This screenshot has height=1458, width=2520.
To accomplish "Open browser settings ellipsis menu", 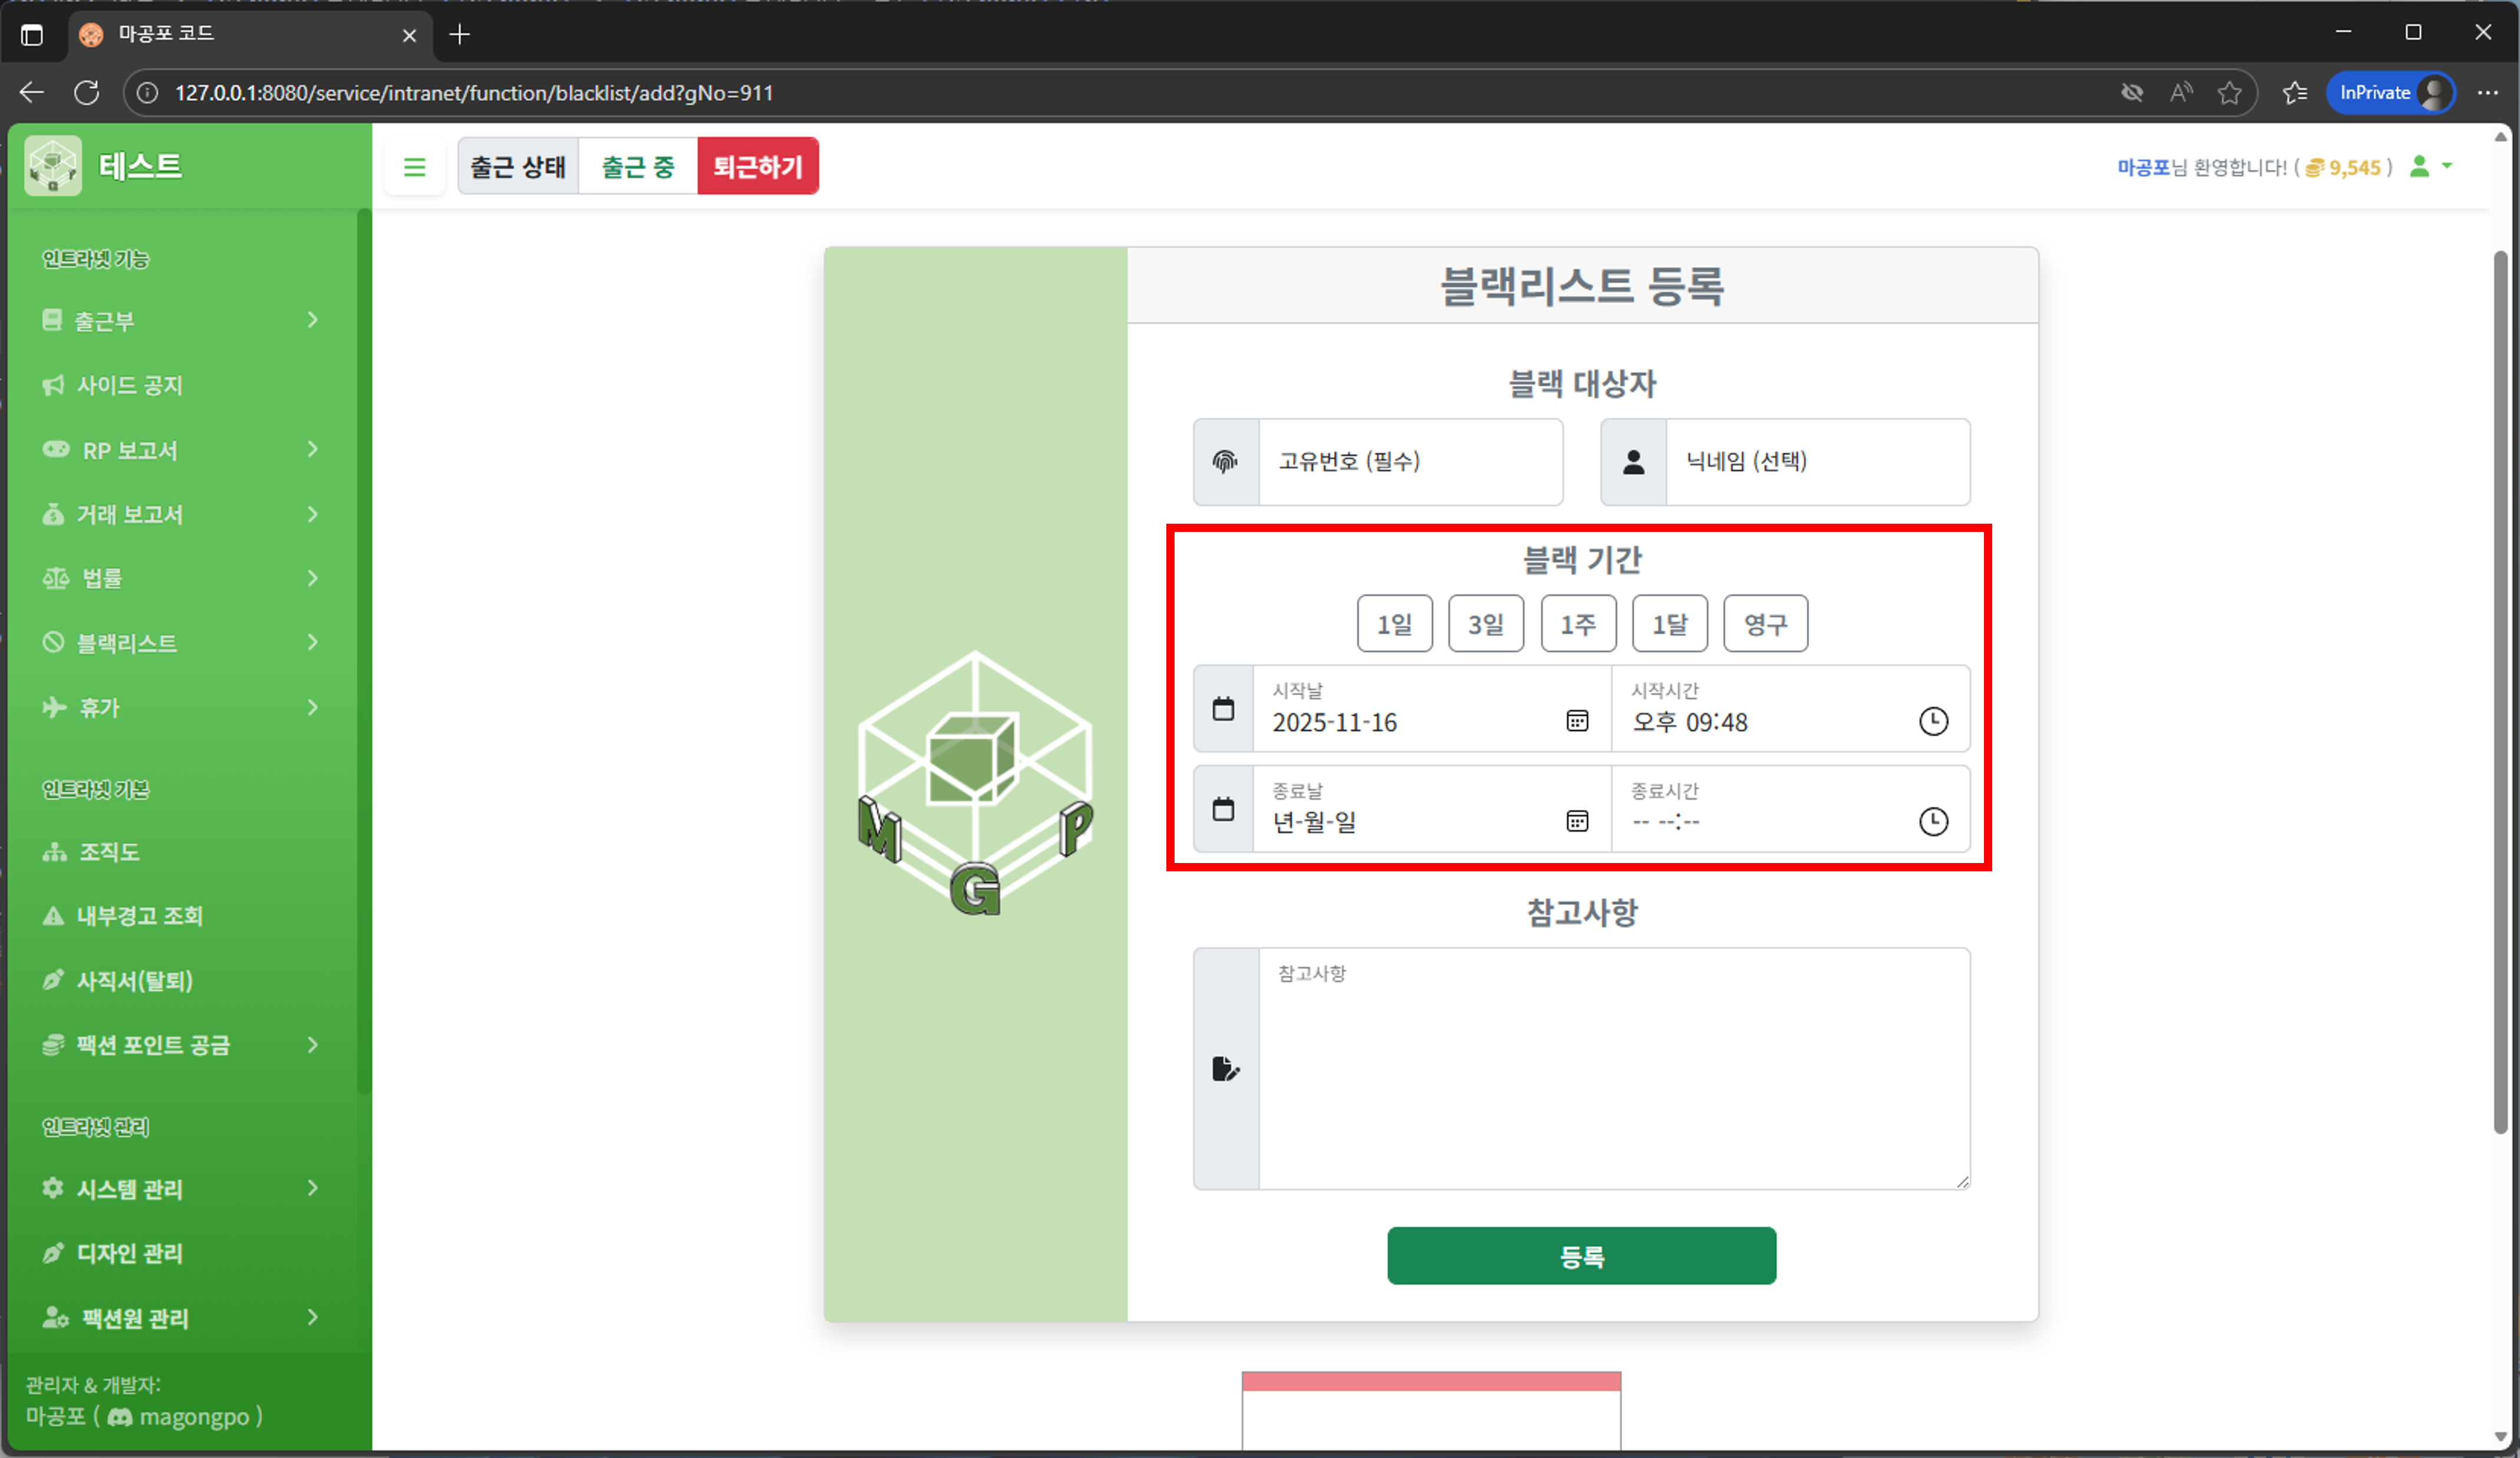I will (2487, 93).
